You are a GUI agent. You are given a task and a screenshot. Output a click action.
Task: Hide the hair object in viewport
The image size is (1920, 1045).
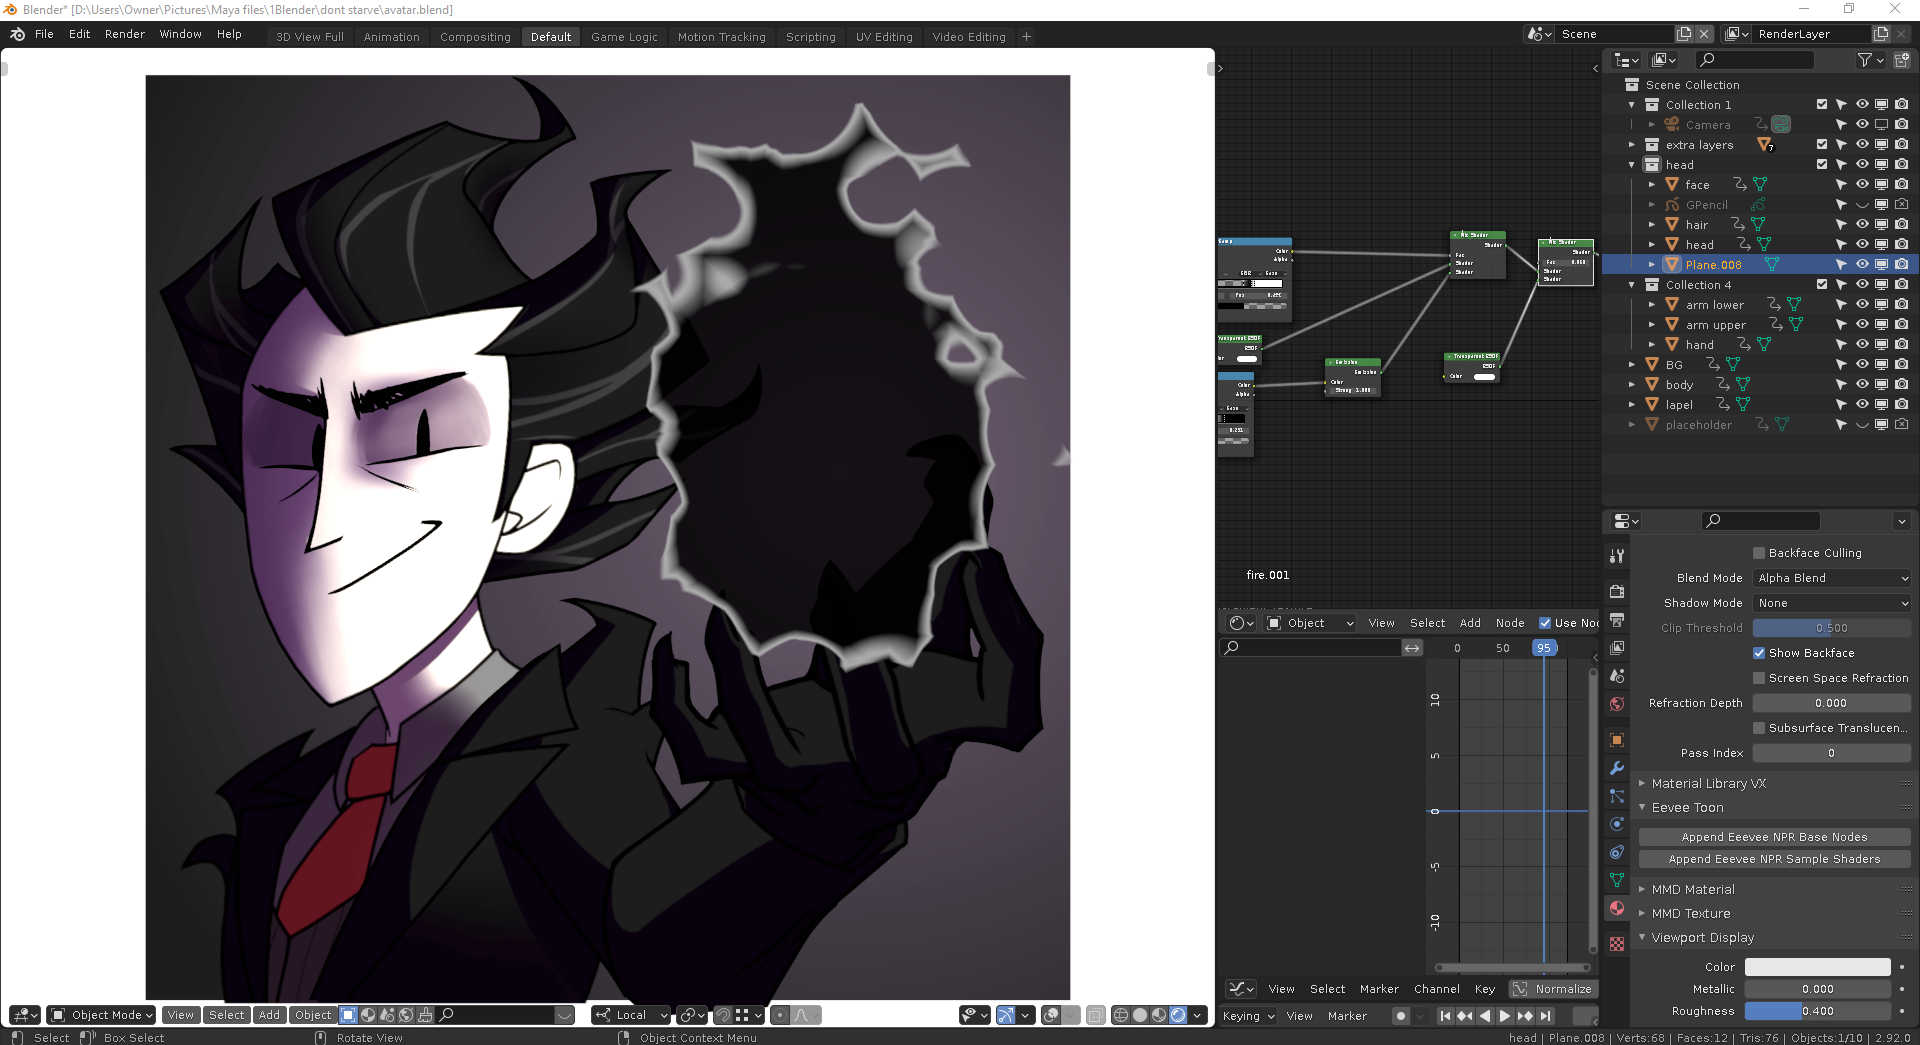[1862, 224]
